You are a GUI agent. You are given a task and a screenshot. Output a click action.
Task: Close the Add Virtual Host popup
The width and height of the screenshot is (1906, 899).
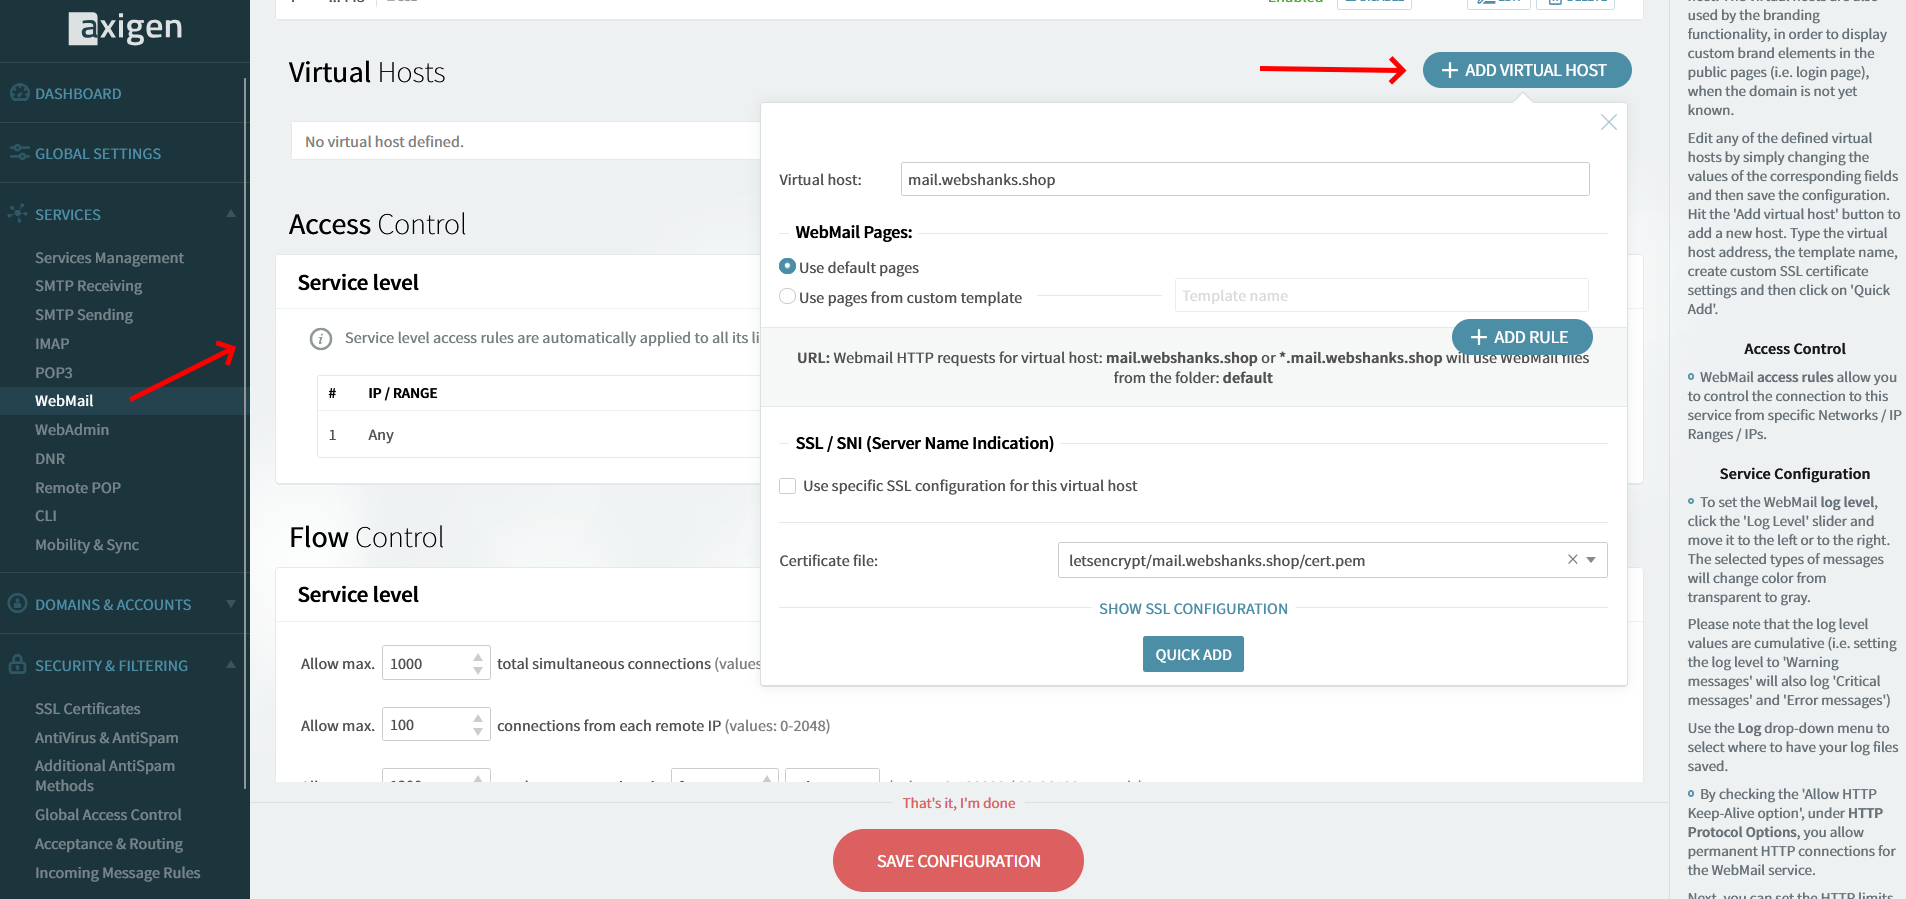click(x=1608, y=122)
